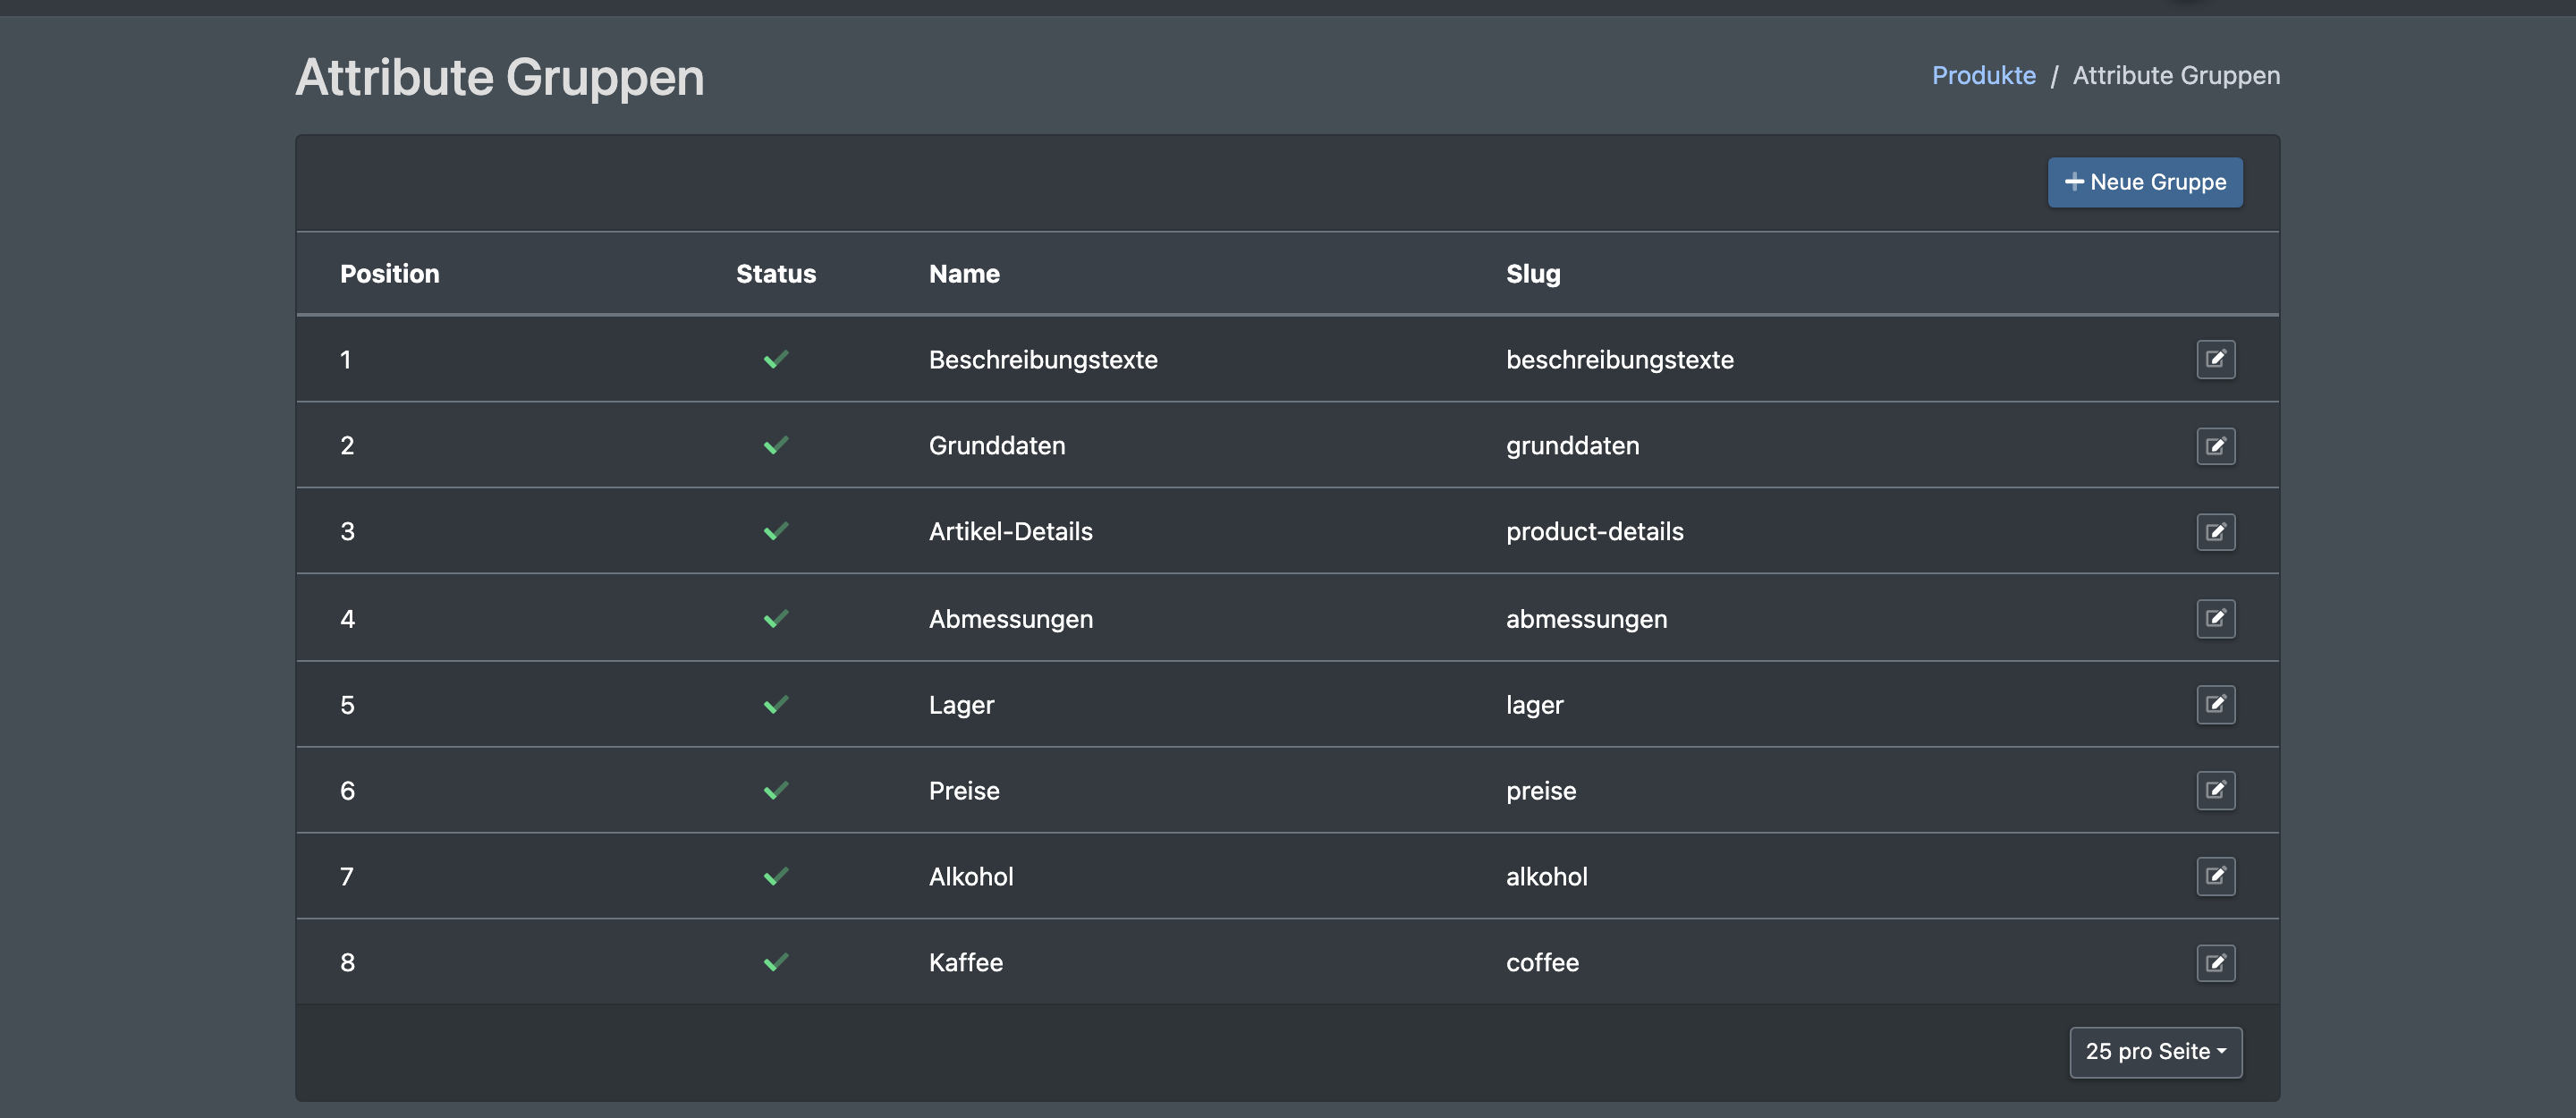Edit the Artikel-Details group

click(x=2215, y=532)
